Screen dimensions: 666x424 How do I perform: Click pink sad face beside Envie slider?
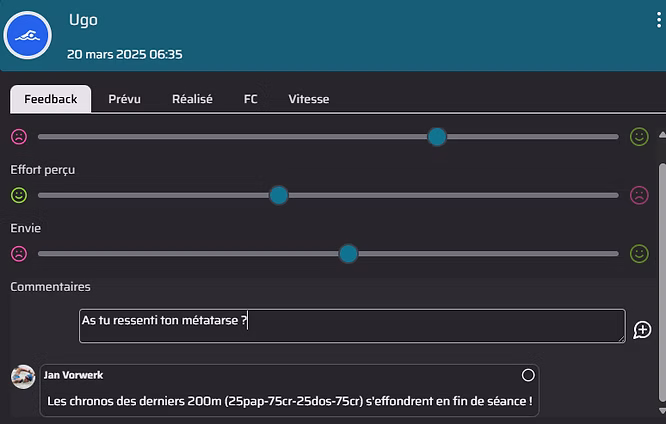pyautogui.click(x=19, y=254)
